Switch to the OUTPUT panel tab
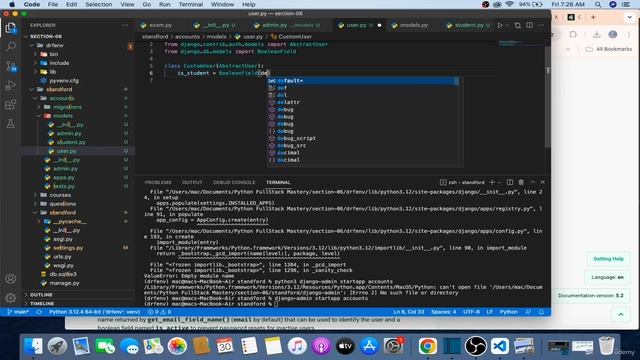The width and height of the screenshot is (640, 360). (x=192, y=182)
